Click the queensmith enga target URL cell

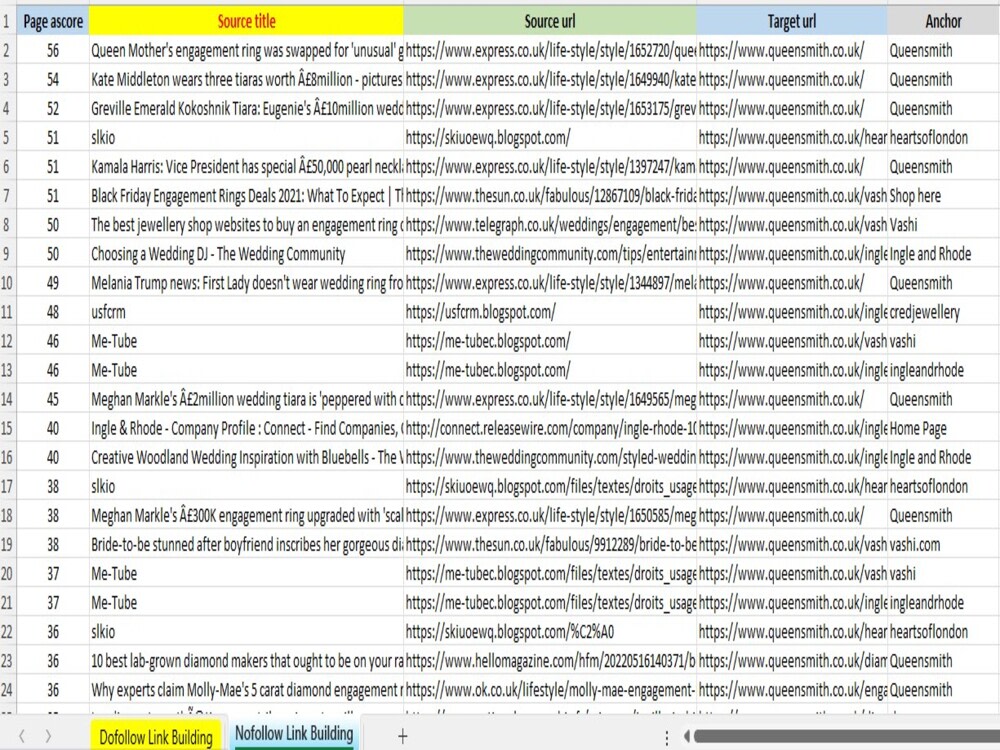[791, 689]
